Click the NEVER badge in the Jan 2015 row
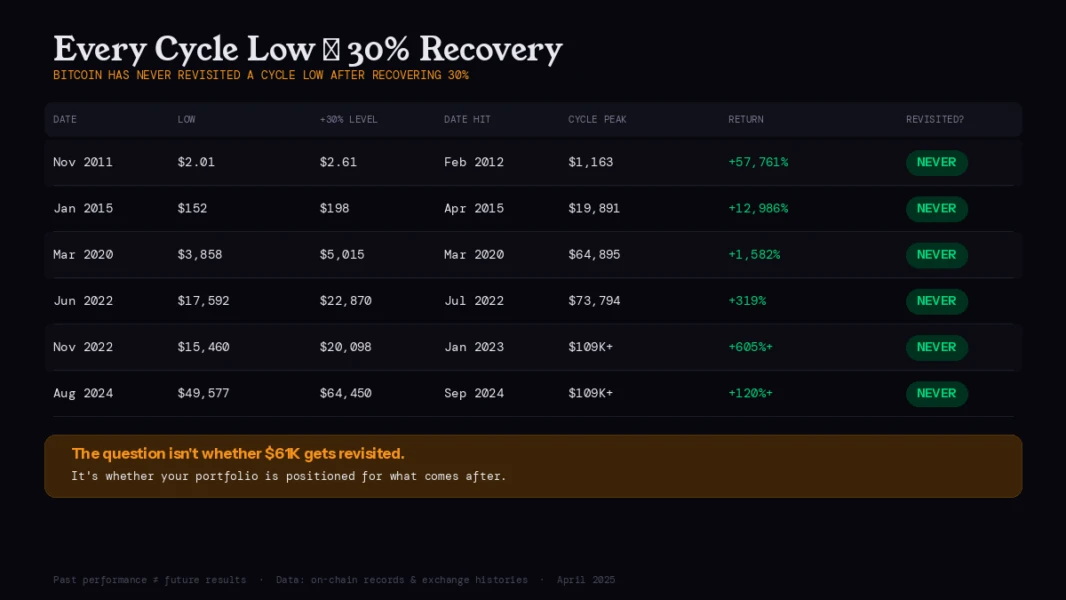The height and width of the screenshot is (600, 1066). tap(936, 209)
